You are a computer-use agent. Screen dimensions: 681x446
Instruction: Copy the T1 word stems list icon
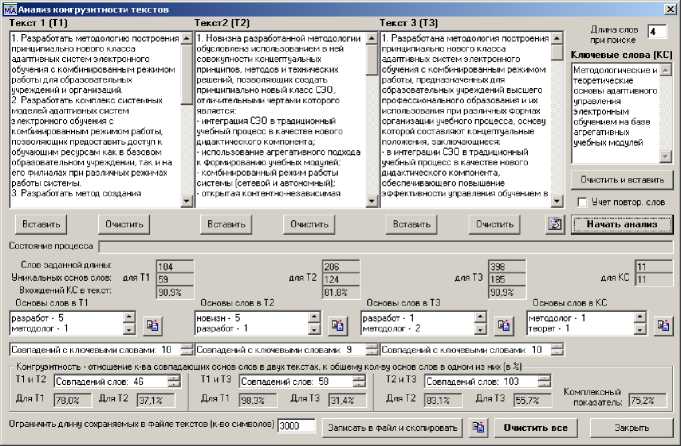pos(152,325)
